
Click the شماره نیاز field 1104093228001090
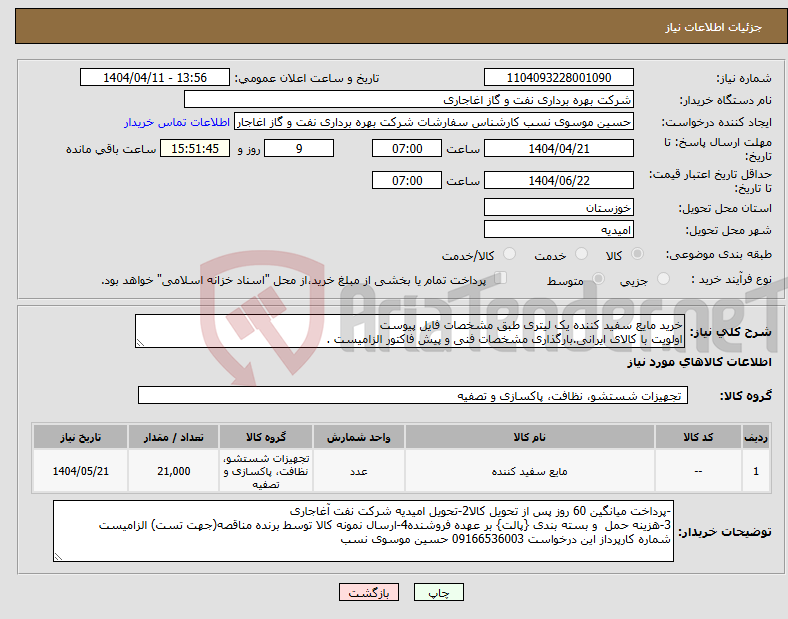(559, 77)
